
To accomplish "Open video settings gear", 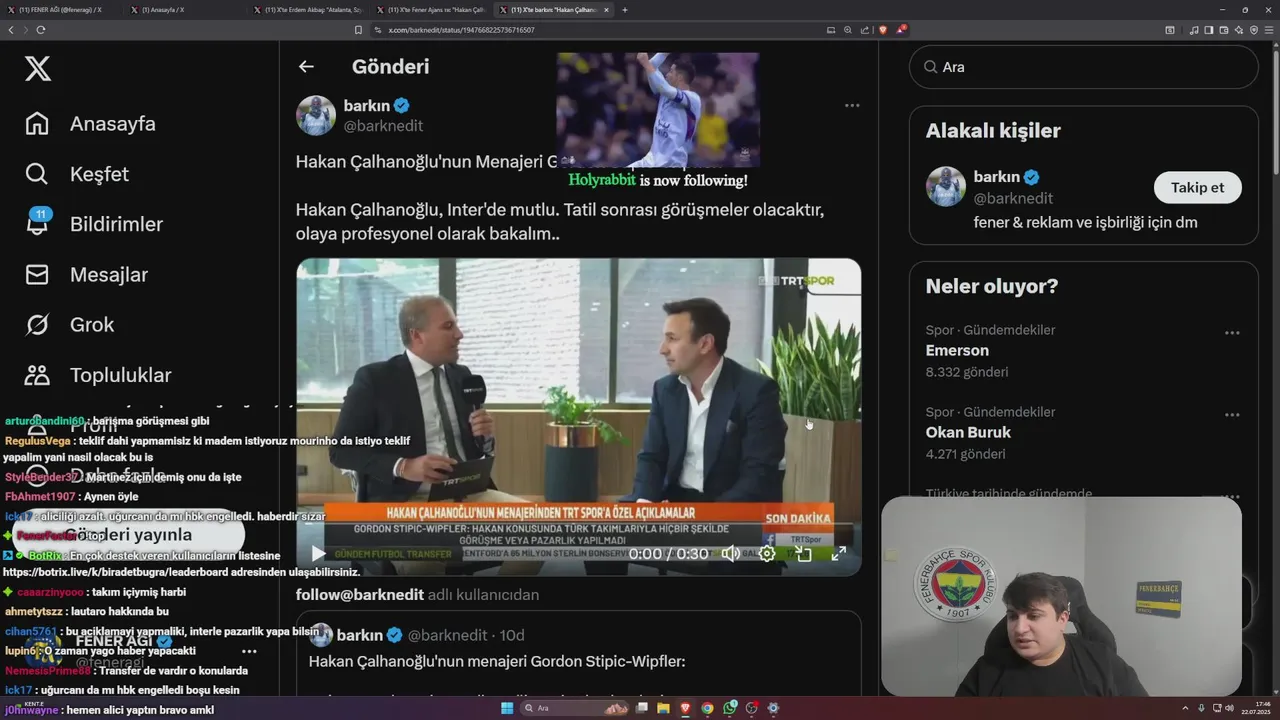I will 767,553.
